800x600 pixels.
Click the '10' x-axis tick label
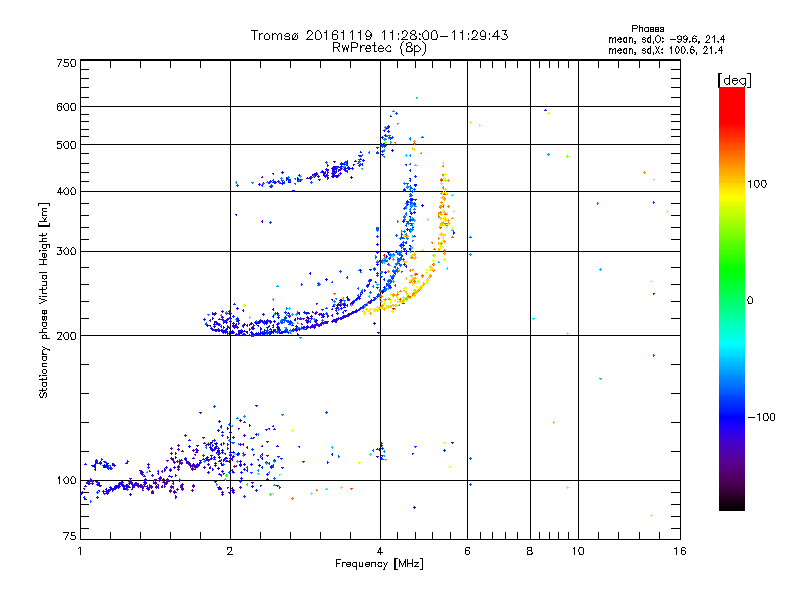tap(578, 551)
